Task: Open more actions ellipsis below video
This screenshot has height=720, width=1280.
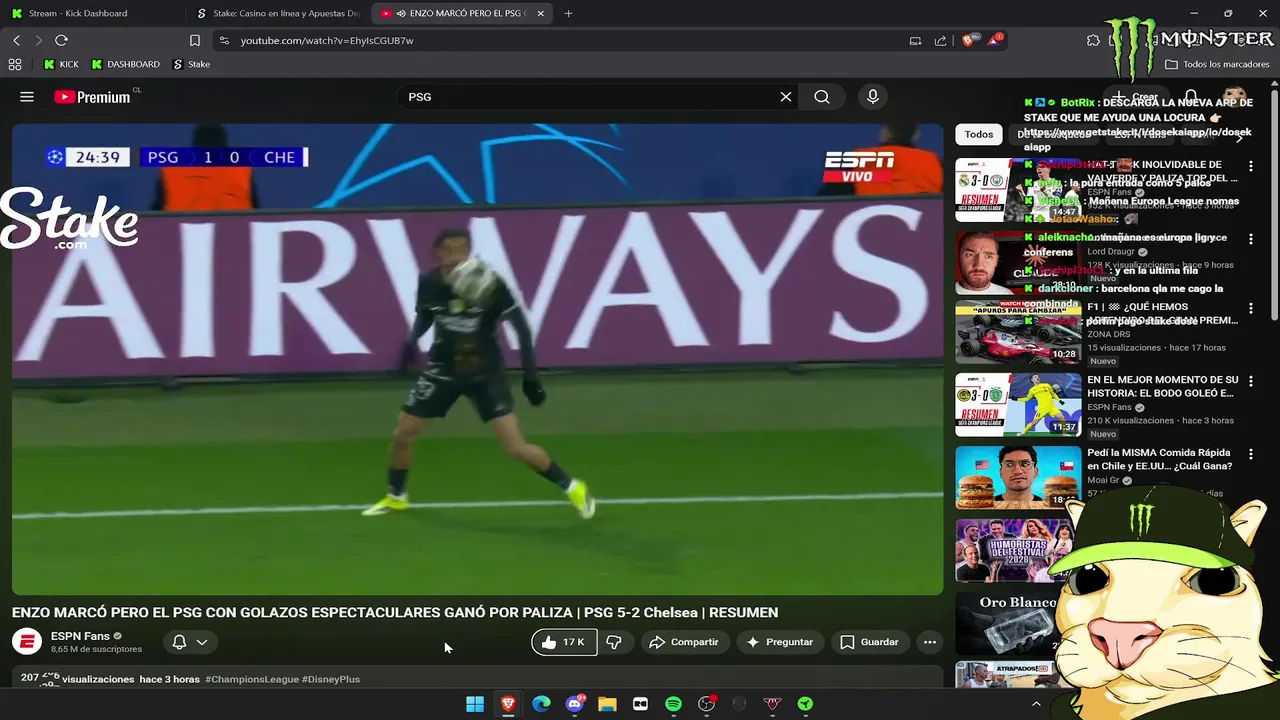Action: pyautogui.click(x=930, y=642)
